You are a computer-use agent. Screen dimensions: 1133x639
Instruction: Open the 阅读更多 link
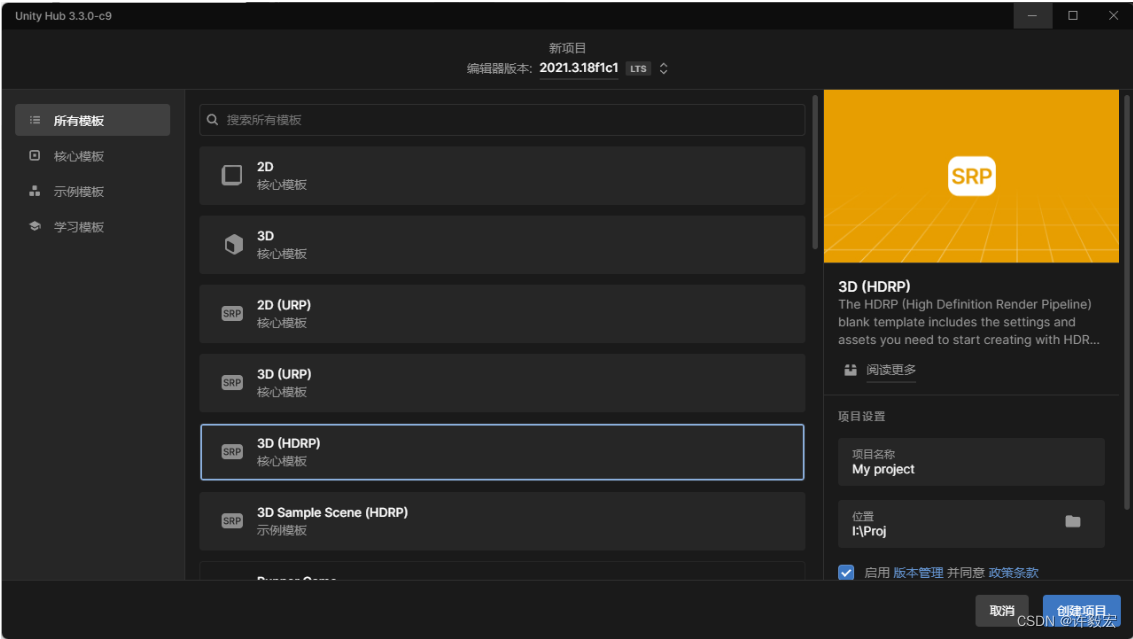(x=891, y=370)
